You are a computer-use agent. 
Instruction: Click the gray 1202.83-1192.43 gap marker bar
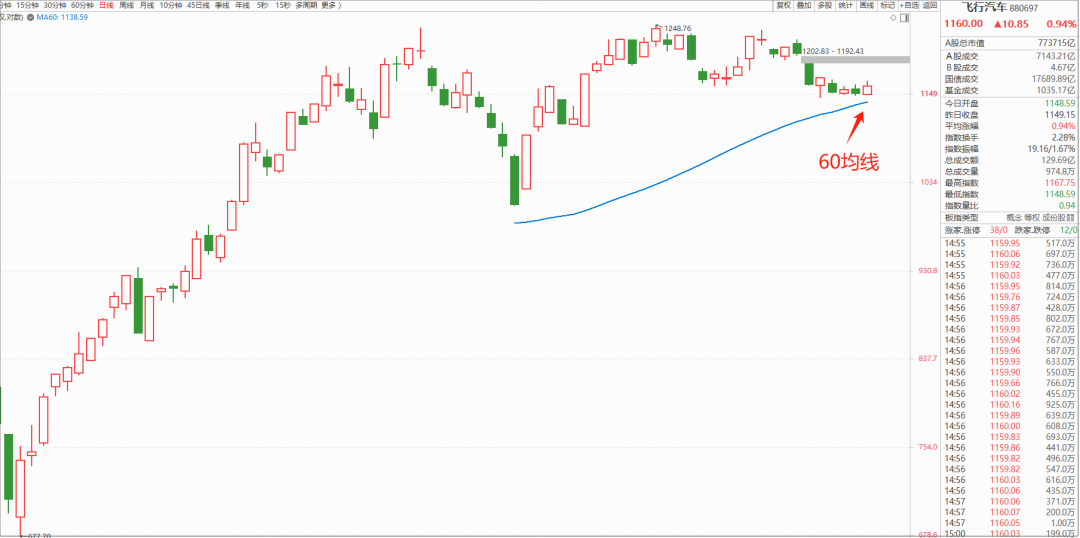pyautogui.click(x=856, y=60)
